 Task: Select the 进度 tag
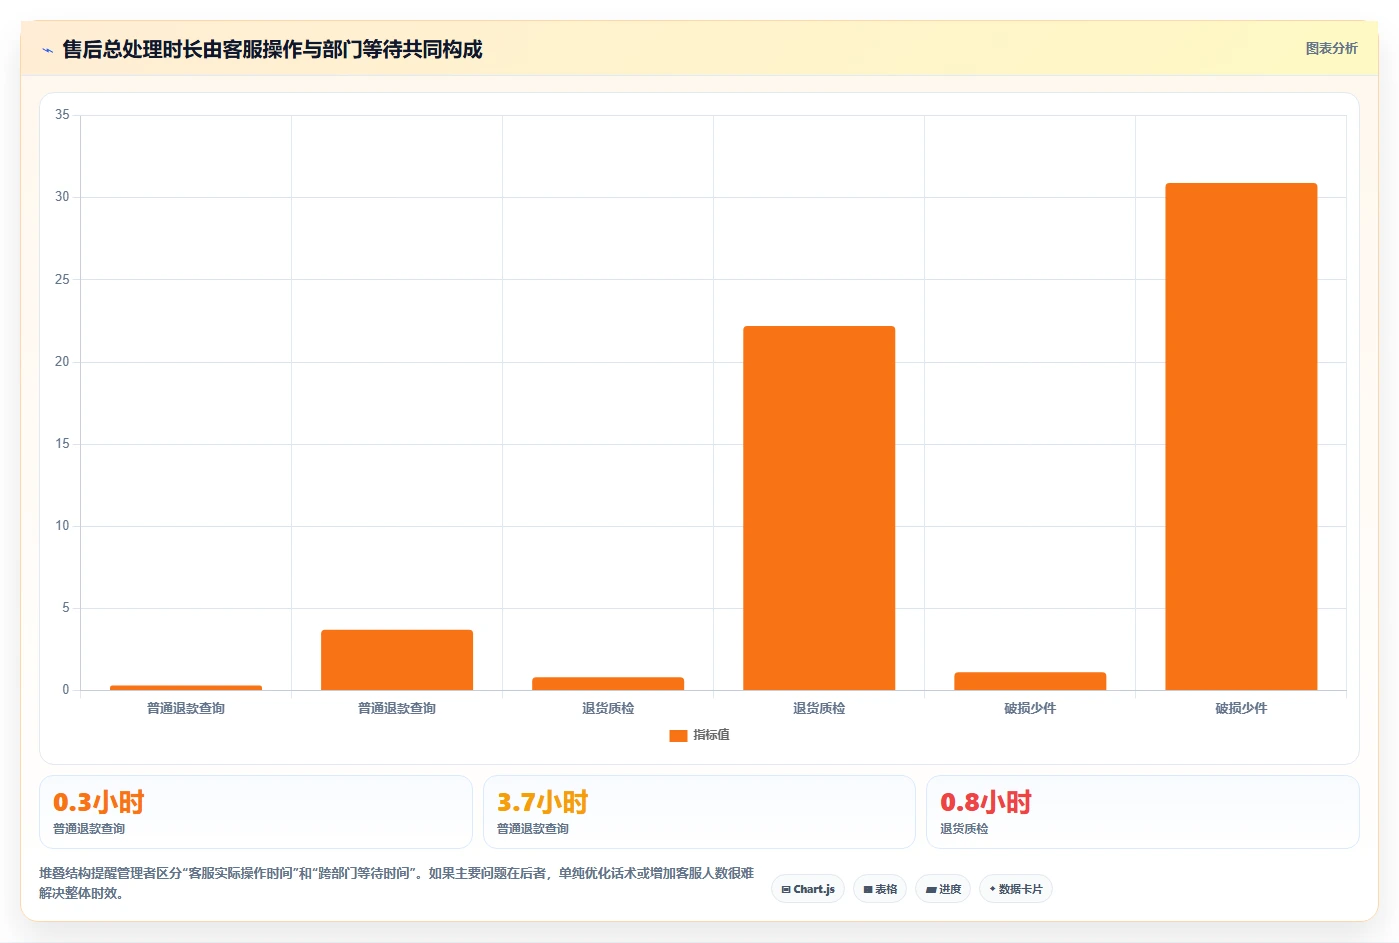[943, 889]
